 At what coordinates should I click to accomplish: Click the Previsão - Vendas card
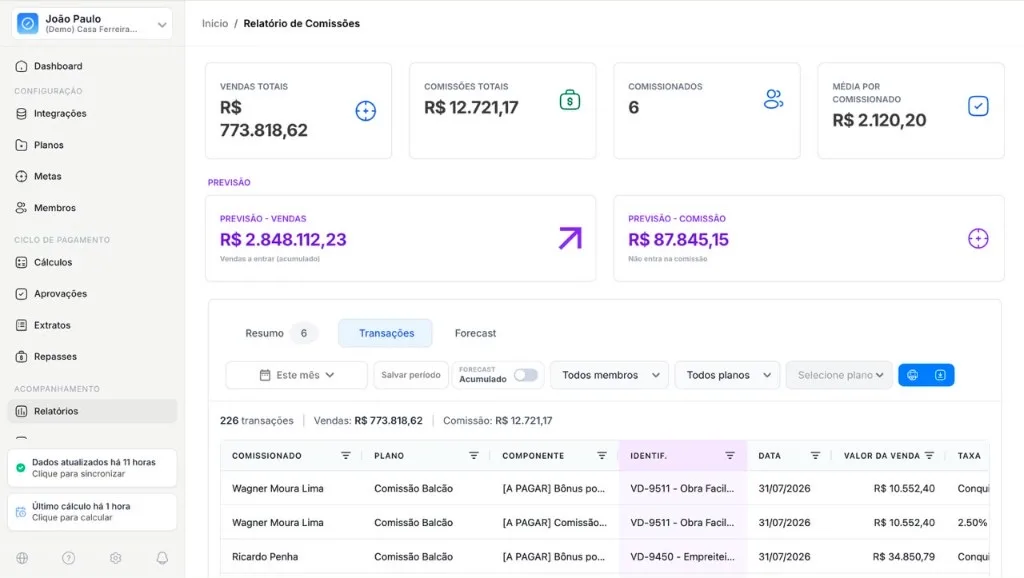pos(400,238)
